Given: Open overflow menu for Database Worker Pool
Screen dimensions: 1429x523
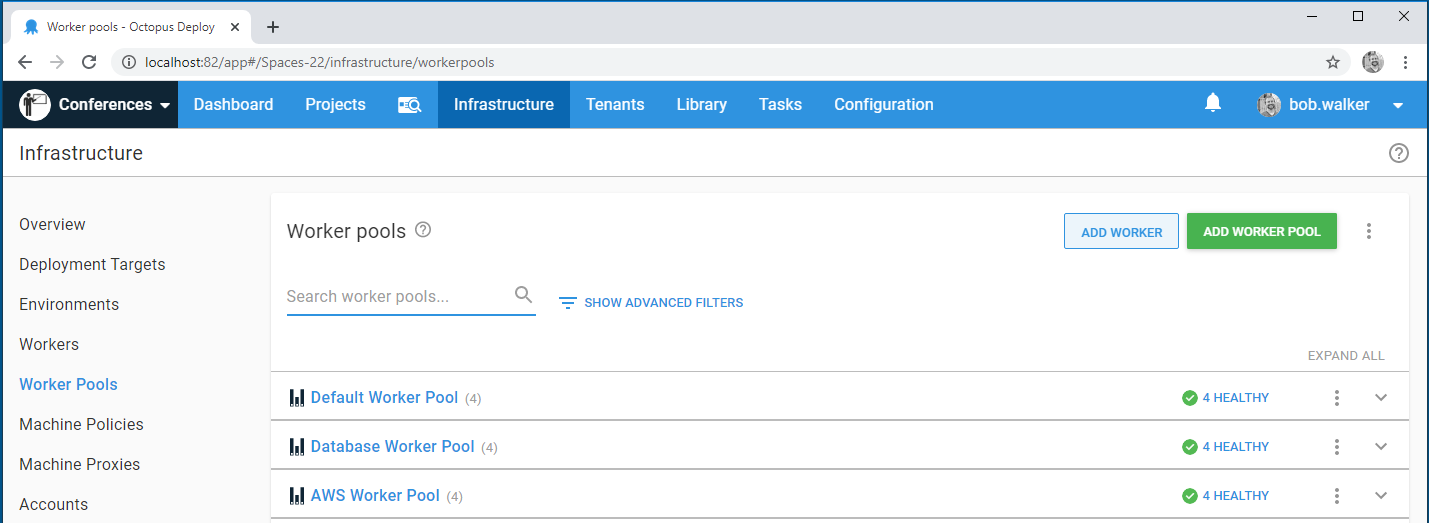Looking at the screenshot, I should 1336,447.
